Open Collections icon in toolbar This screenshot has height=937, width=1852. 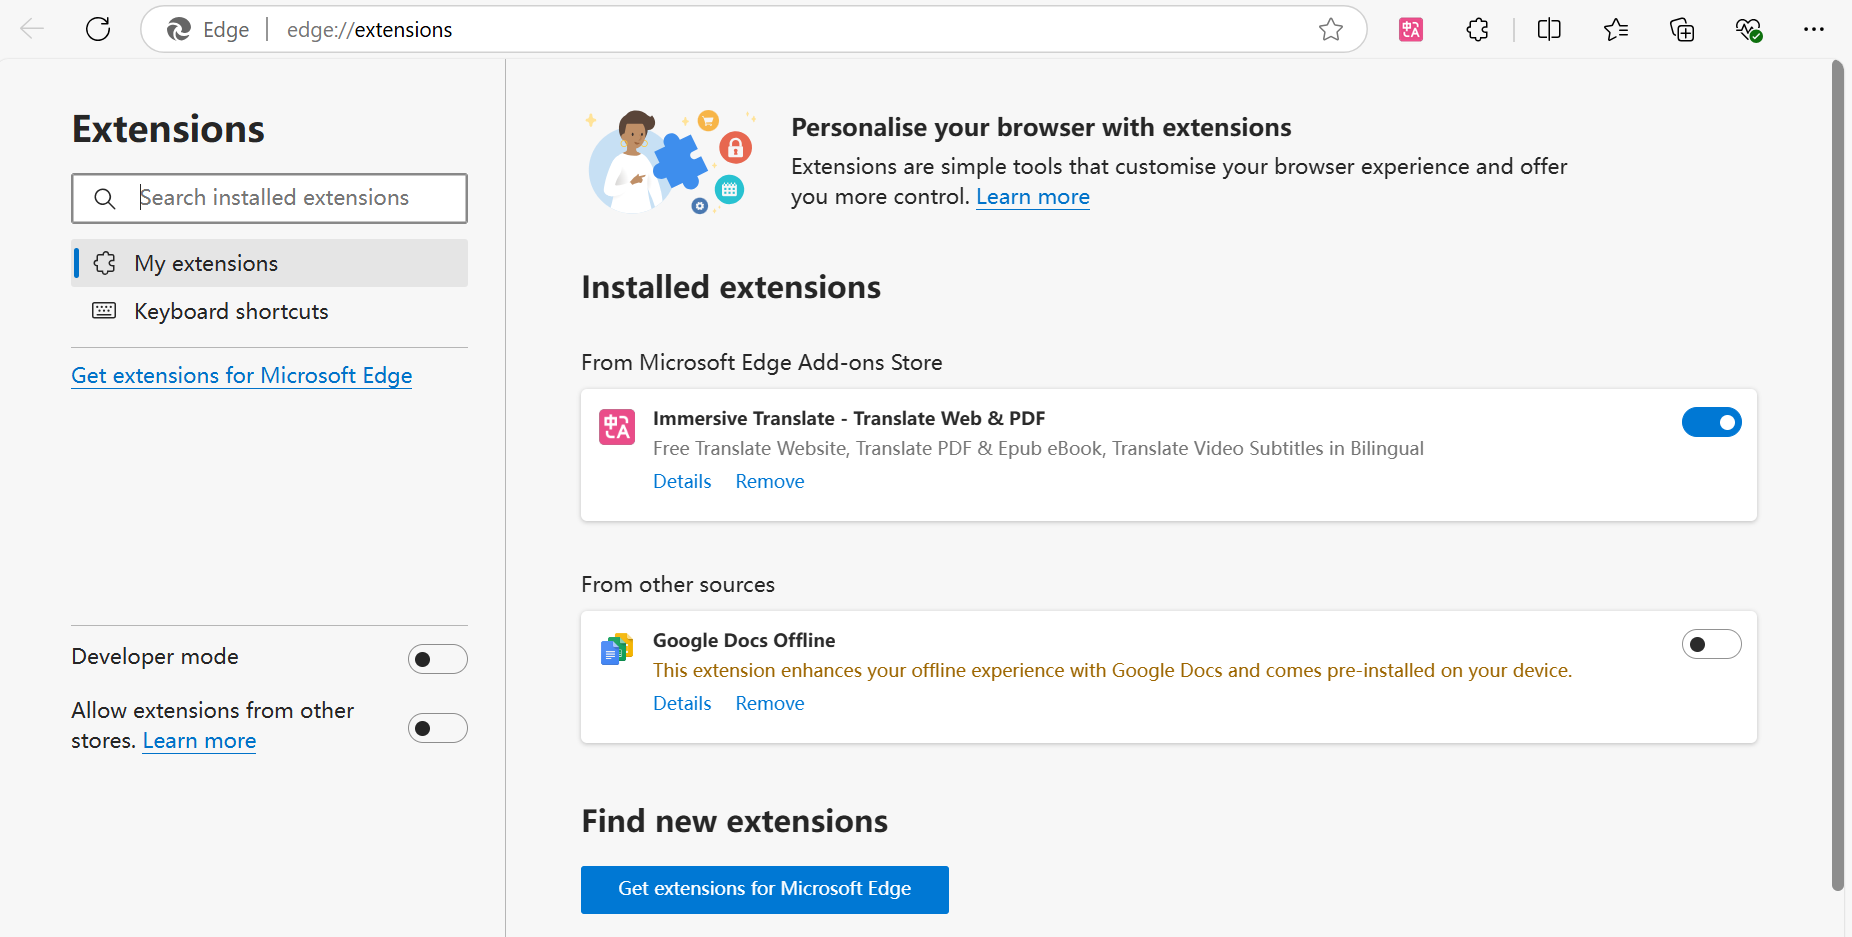coord(1682,29)
